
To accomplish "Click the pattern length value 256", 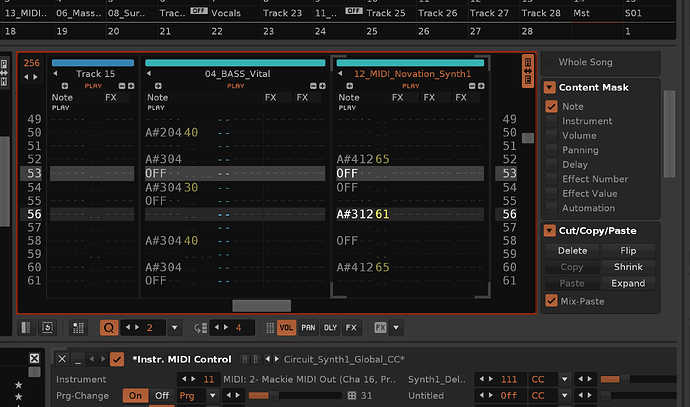I will 32,63.
